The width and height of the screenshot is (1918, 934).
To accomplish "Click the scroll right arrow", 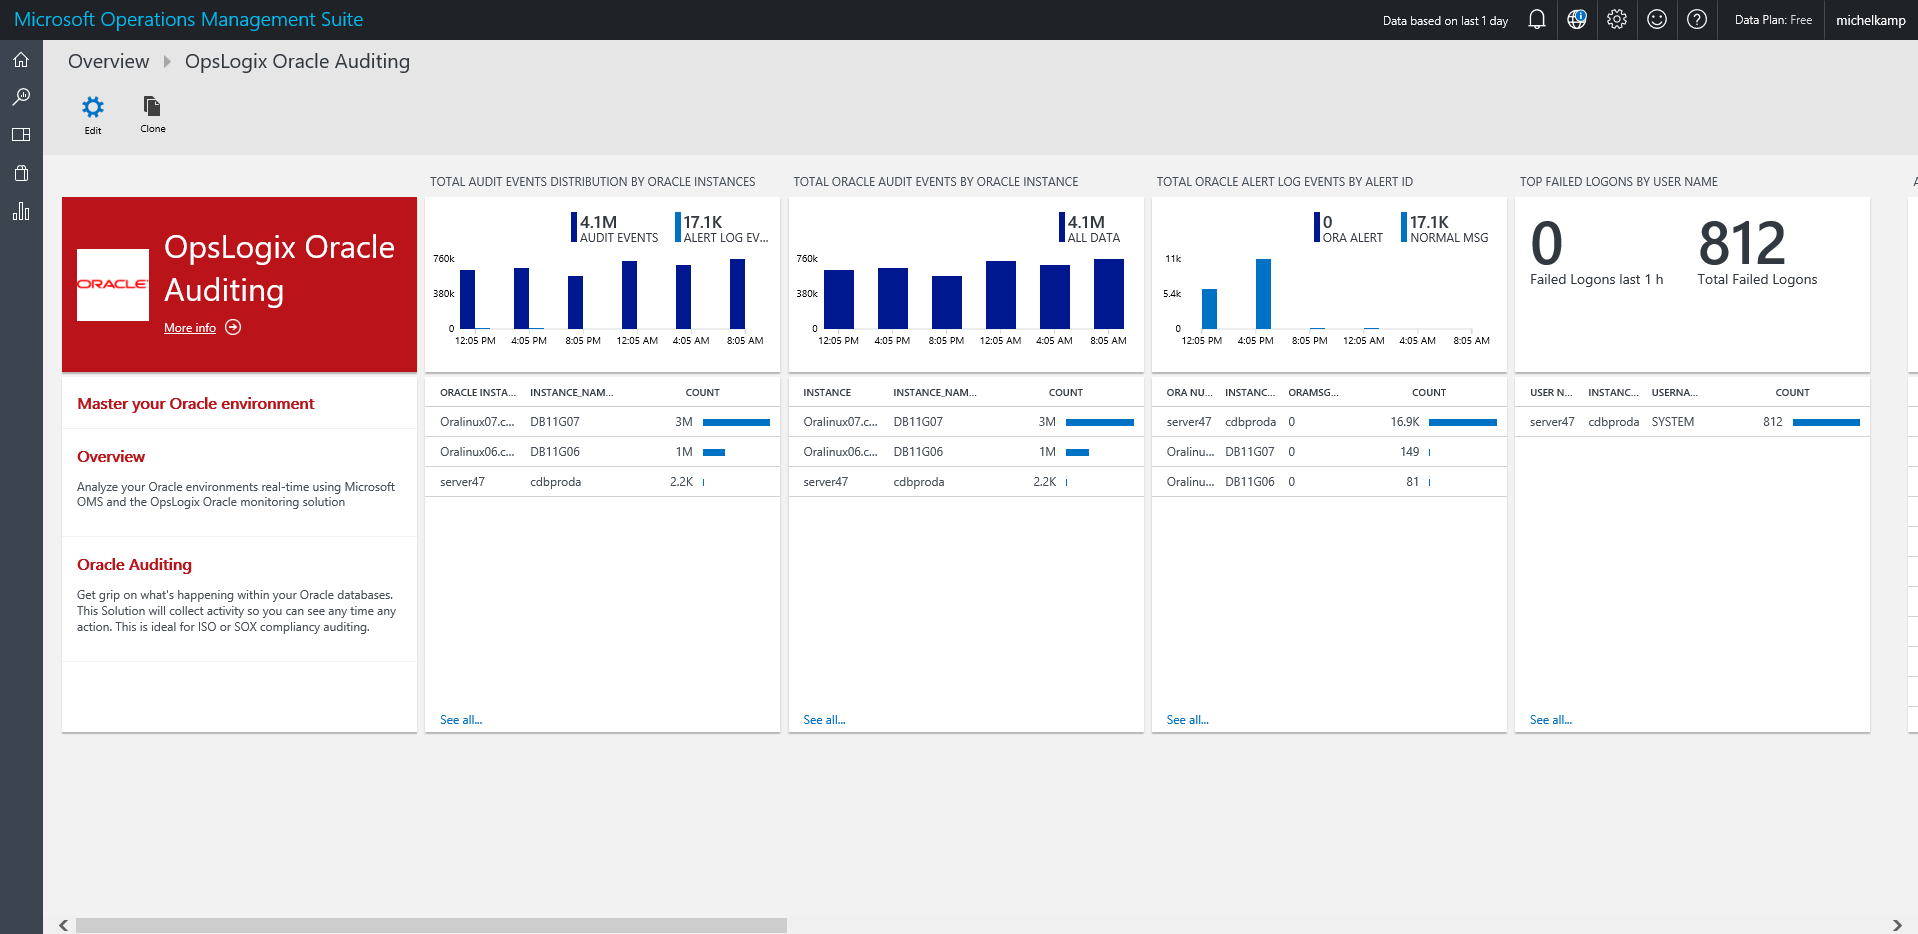I will tap(1897, 925).
